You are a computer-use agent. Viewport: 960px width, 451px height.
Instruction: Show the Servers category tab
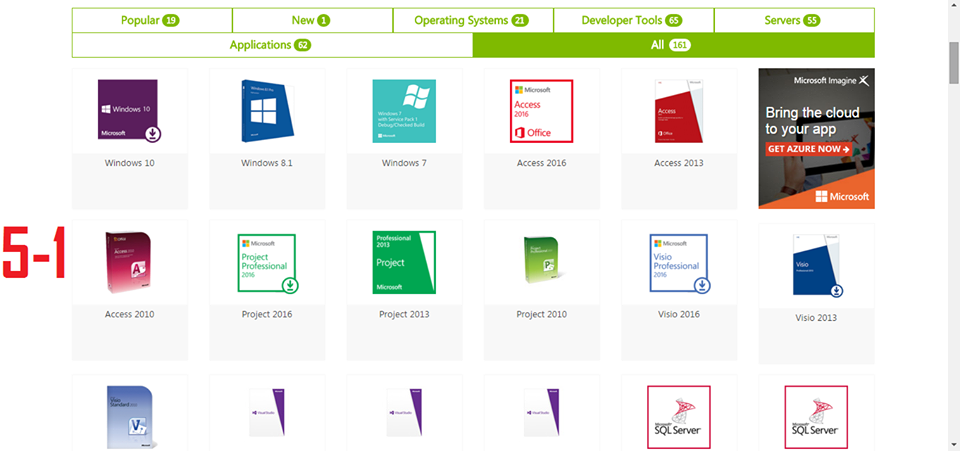793,20
